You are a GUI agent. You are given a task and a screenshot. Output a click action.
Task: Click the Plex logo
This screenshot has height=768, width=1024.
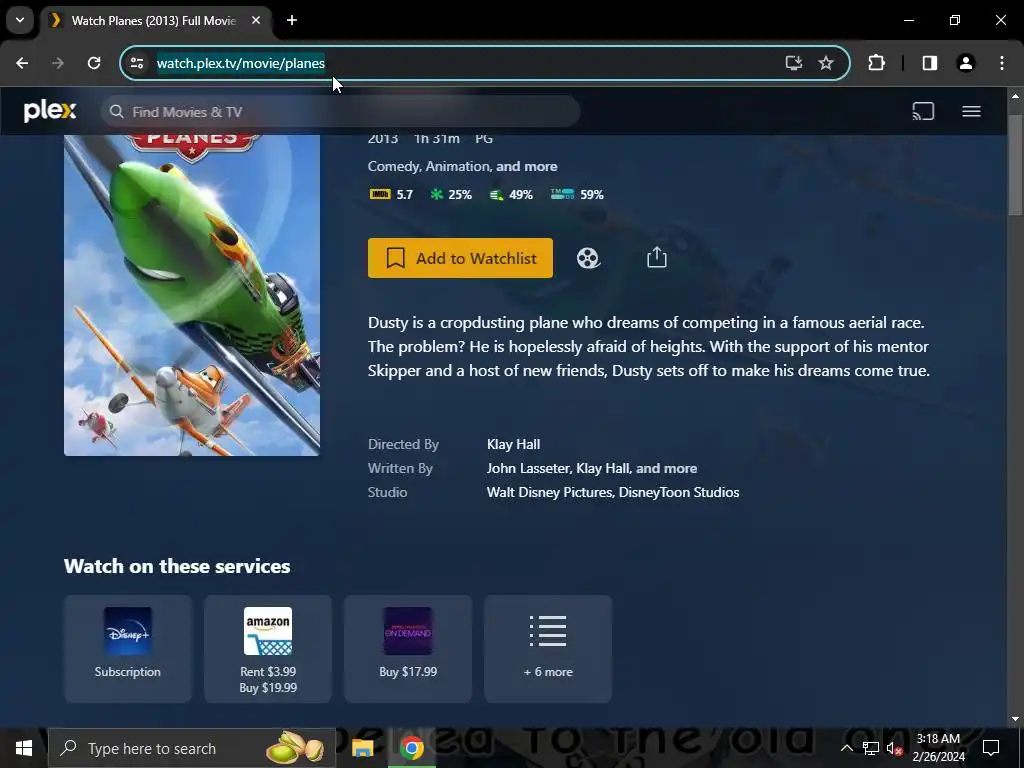(50, 111)
